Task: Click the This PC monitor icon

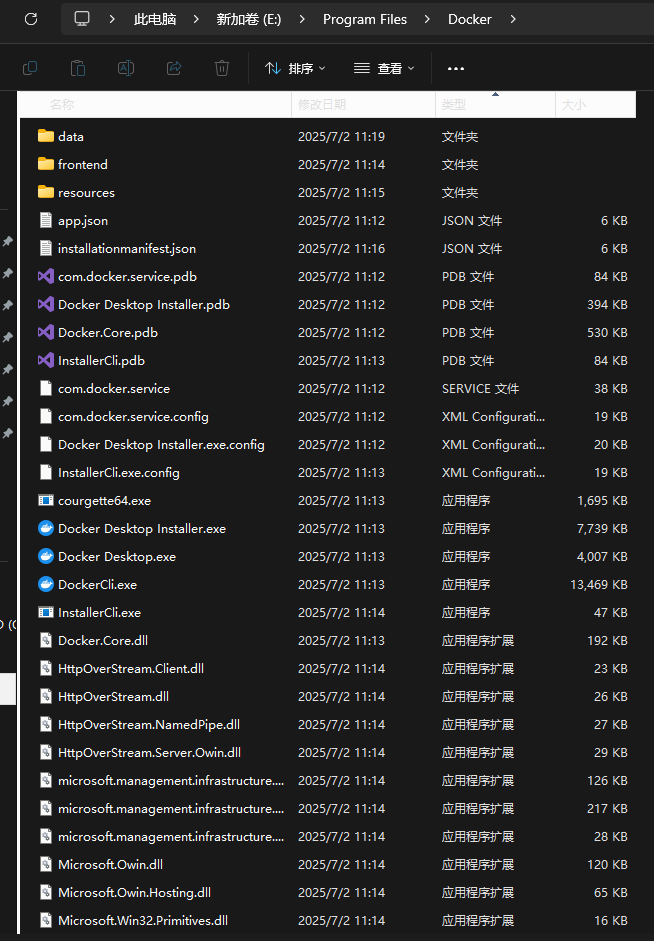Action: (x=82, y=19)
